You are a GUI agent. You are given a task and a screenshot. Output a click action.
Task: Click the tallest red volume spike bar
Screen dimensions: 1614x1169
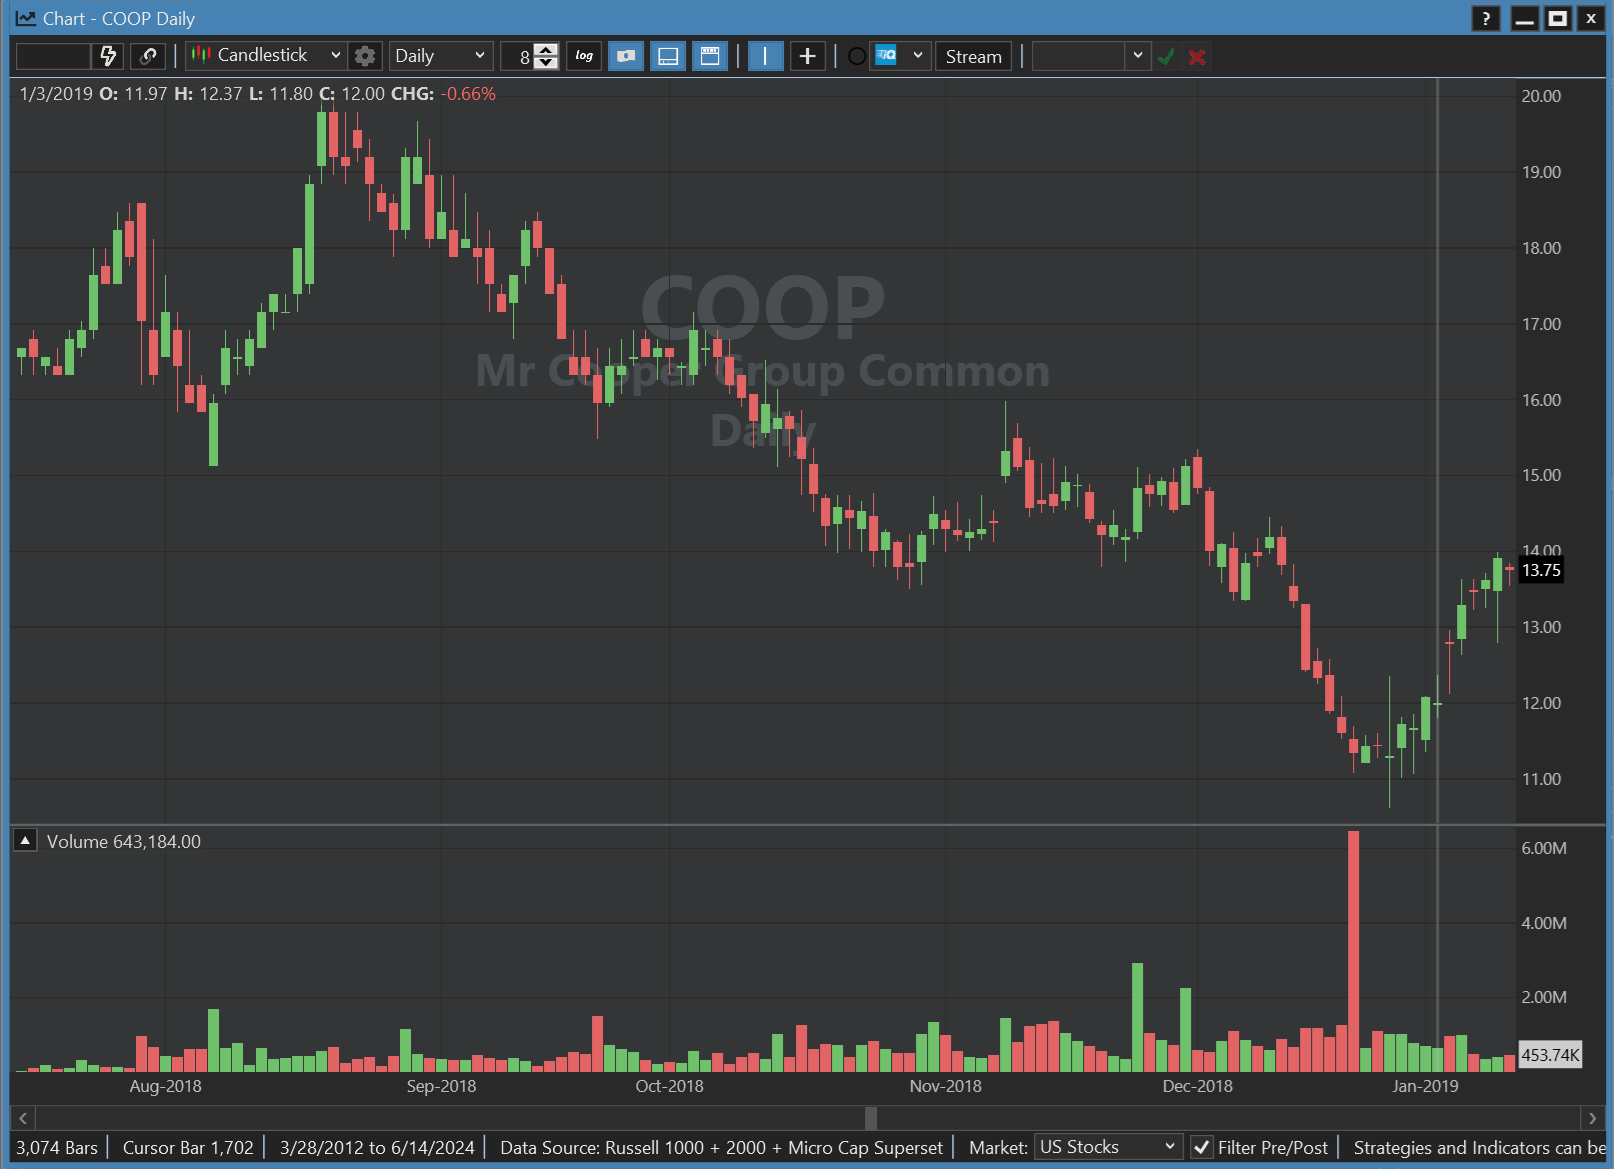1353,951
